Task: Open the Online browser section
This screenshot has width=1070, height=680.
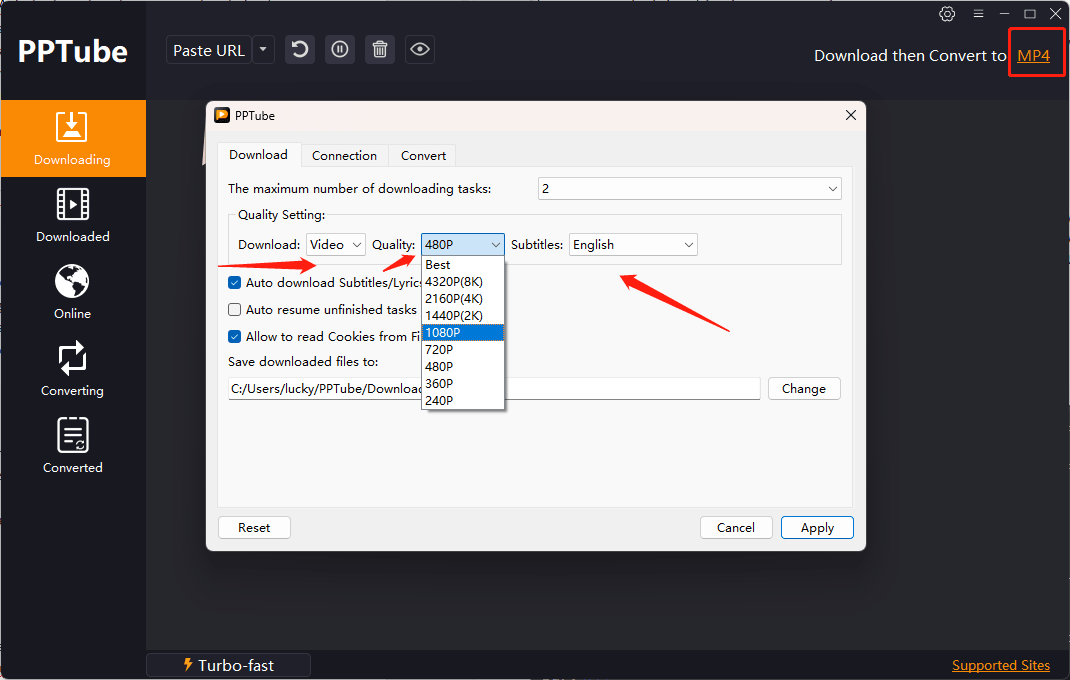Action: pos(72,292)
